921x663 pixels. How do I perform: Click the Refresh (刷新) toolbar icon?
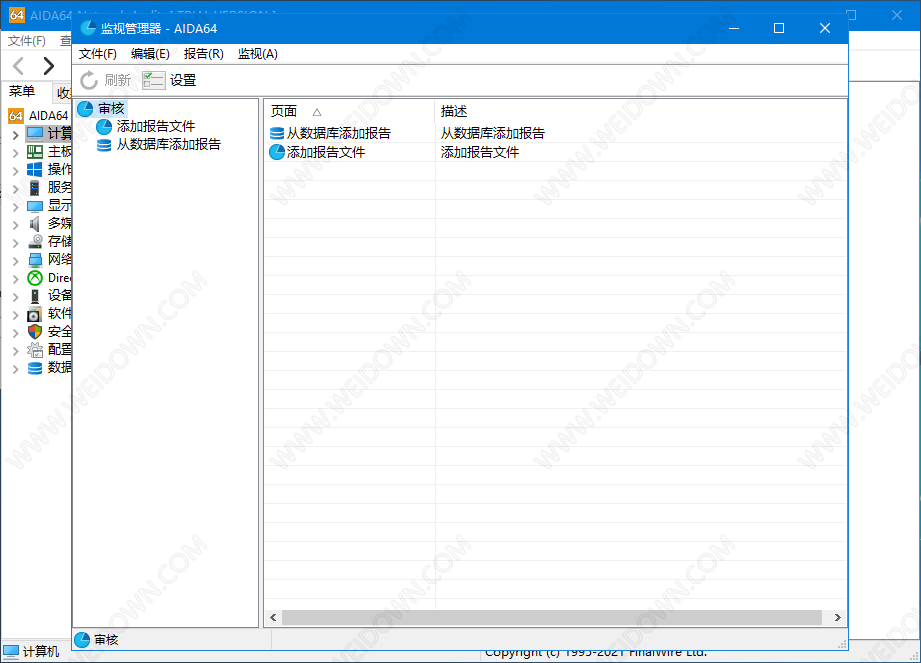[90, 81]
